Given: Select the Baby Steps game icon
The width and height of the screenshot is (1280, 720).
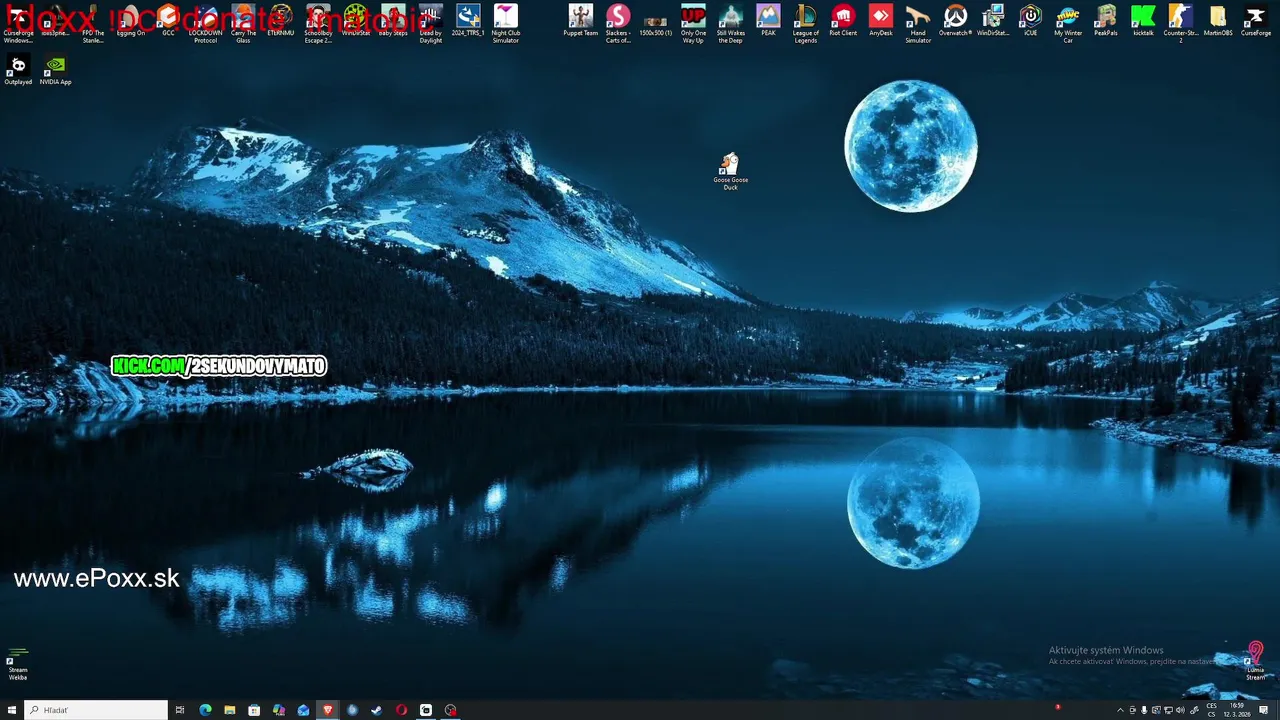Looking at the screenshot, I should (x=393, y=21).
